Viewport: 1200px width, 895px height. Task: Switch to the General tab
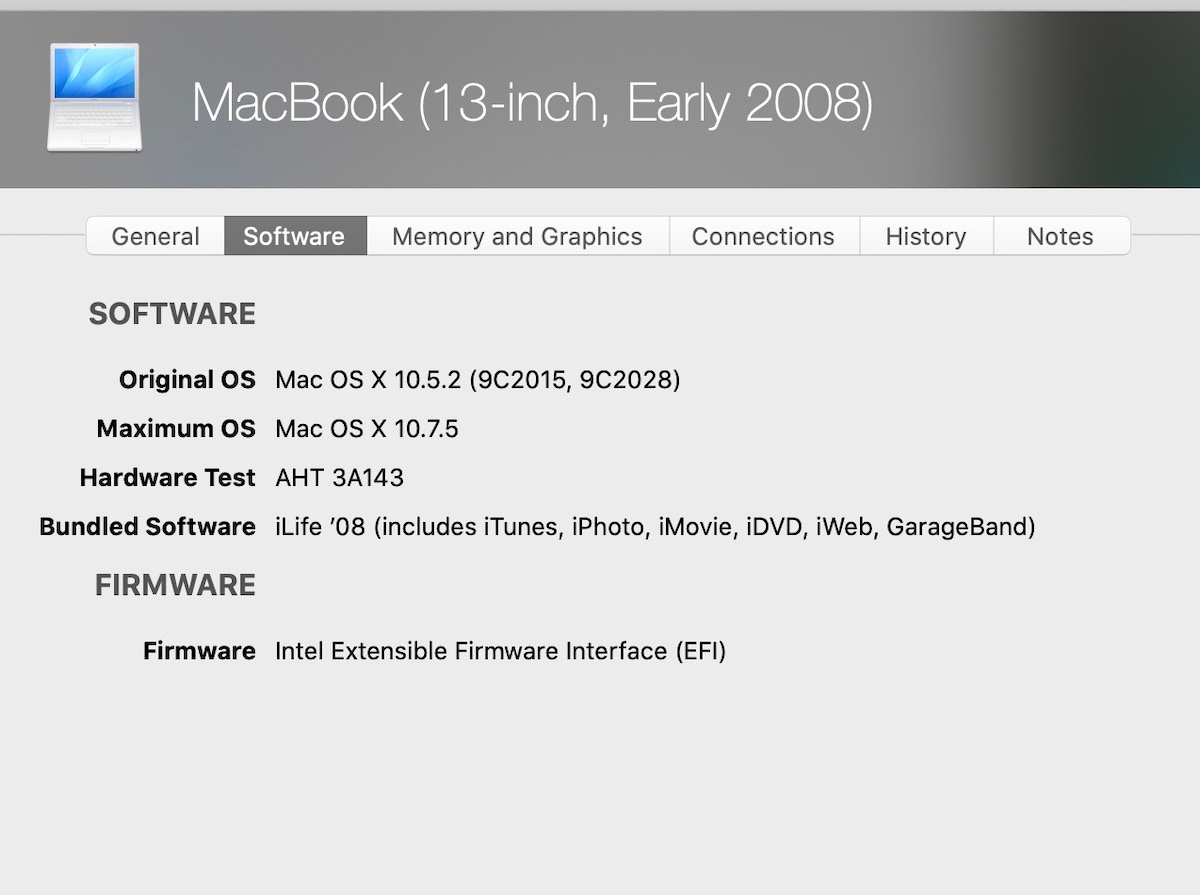tap(155, 236)
